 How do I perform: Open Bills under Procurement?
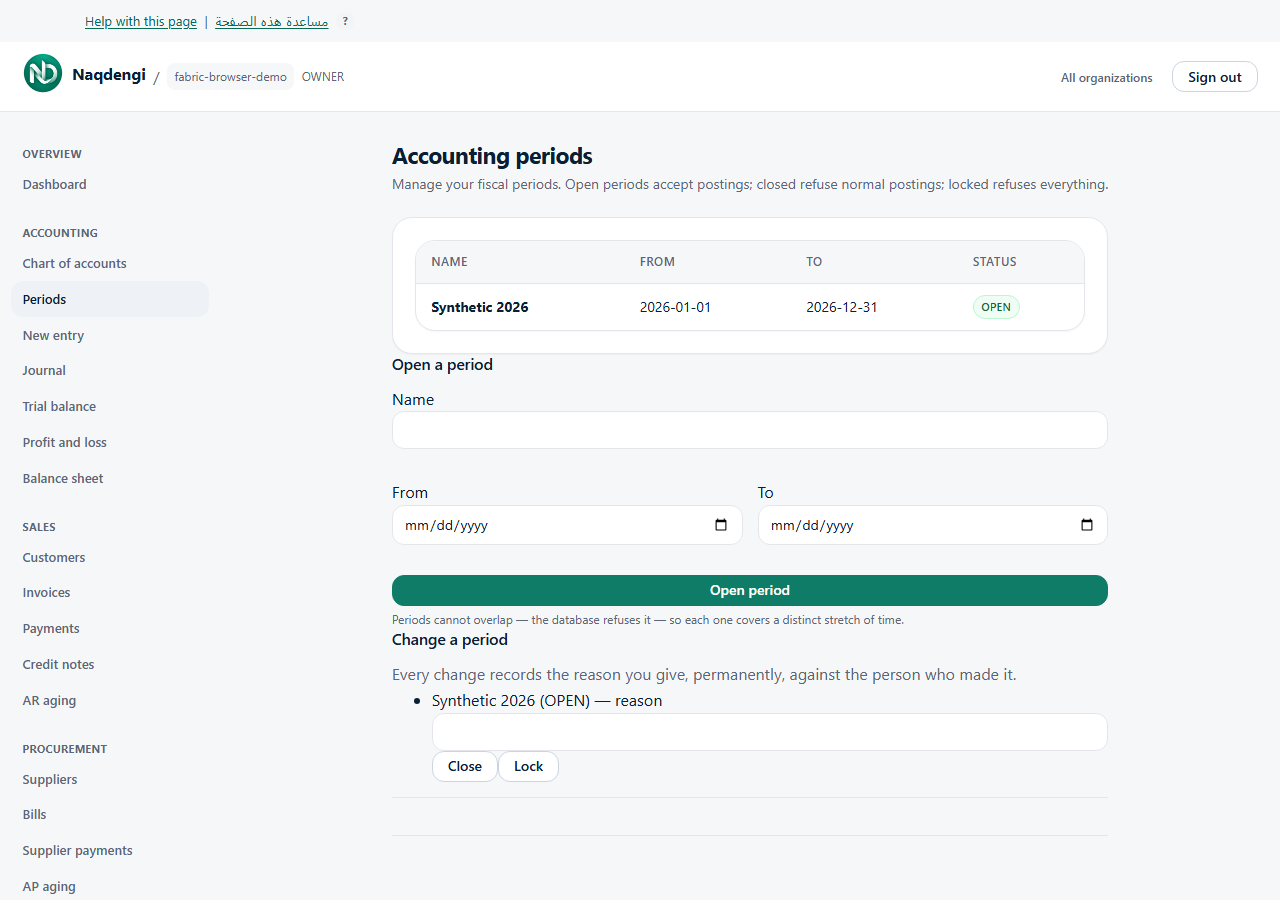[35, 814]
